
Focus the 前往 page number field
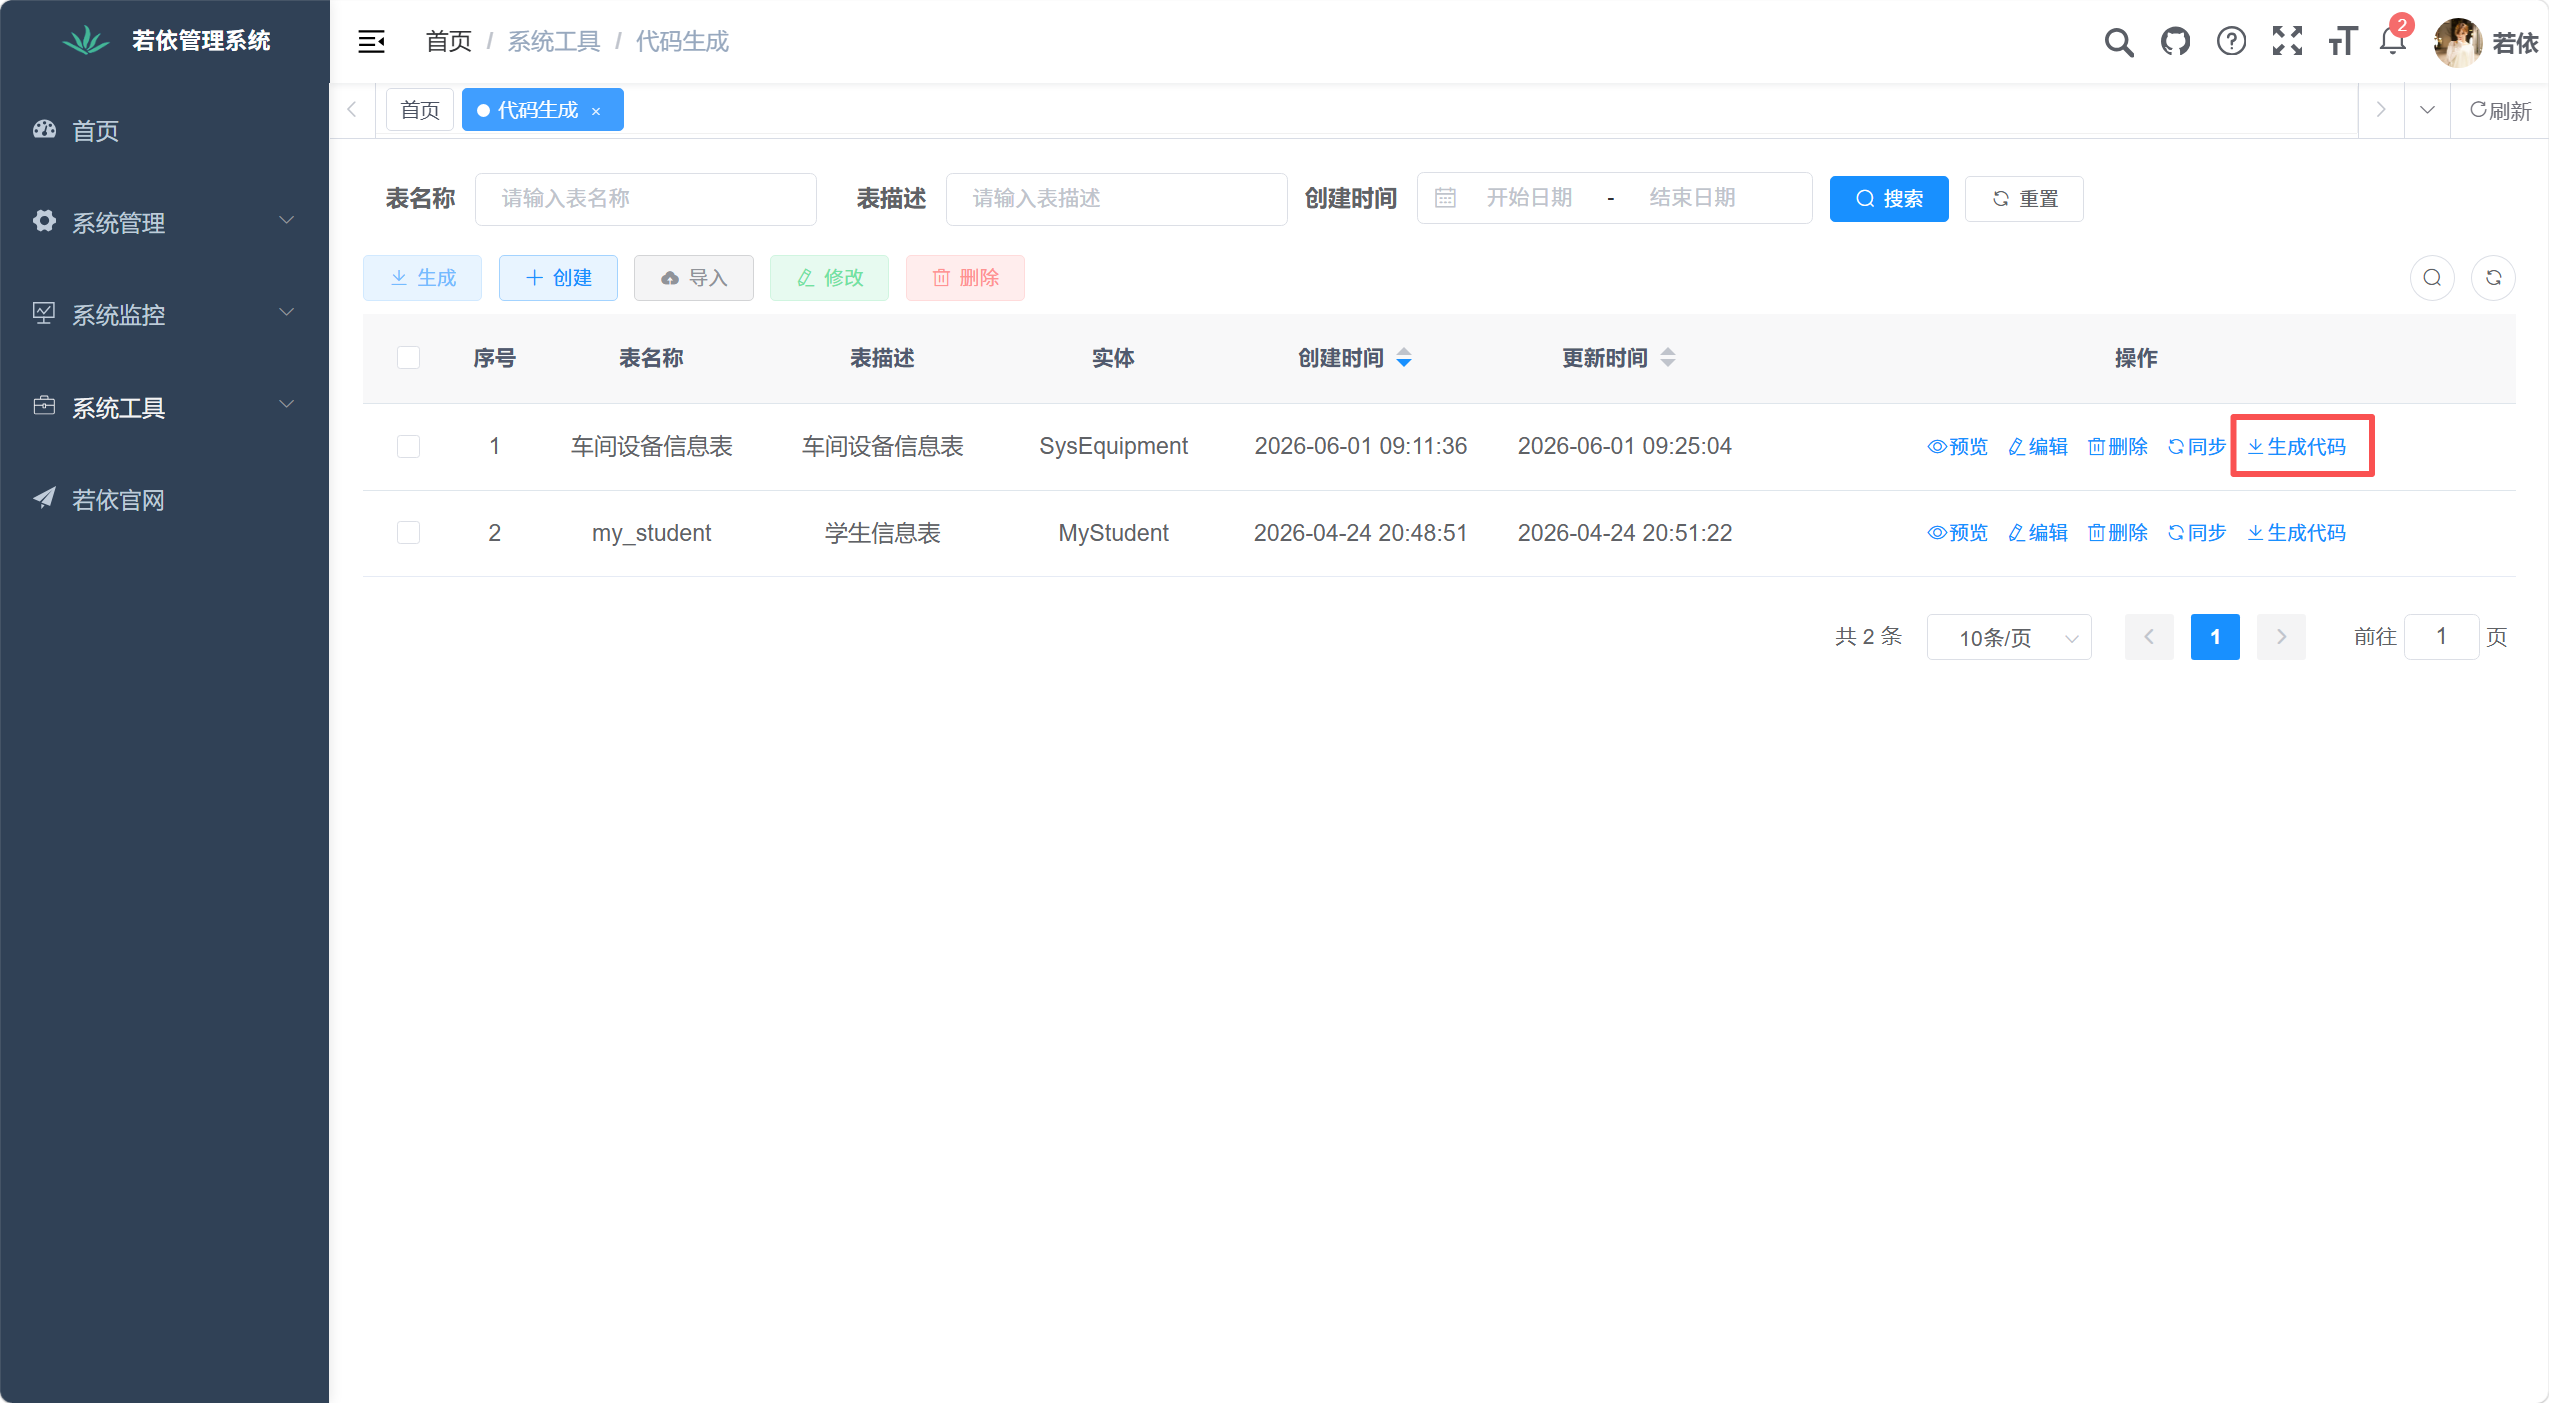click(x=2441, y=637)
